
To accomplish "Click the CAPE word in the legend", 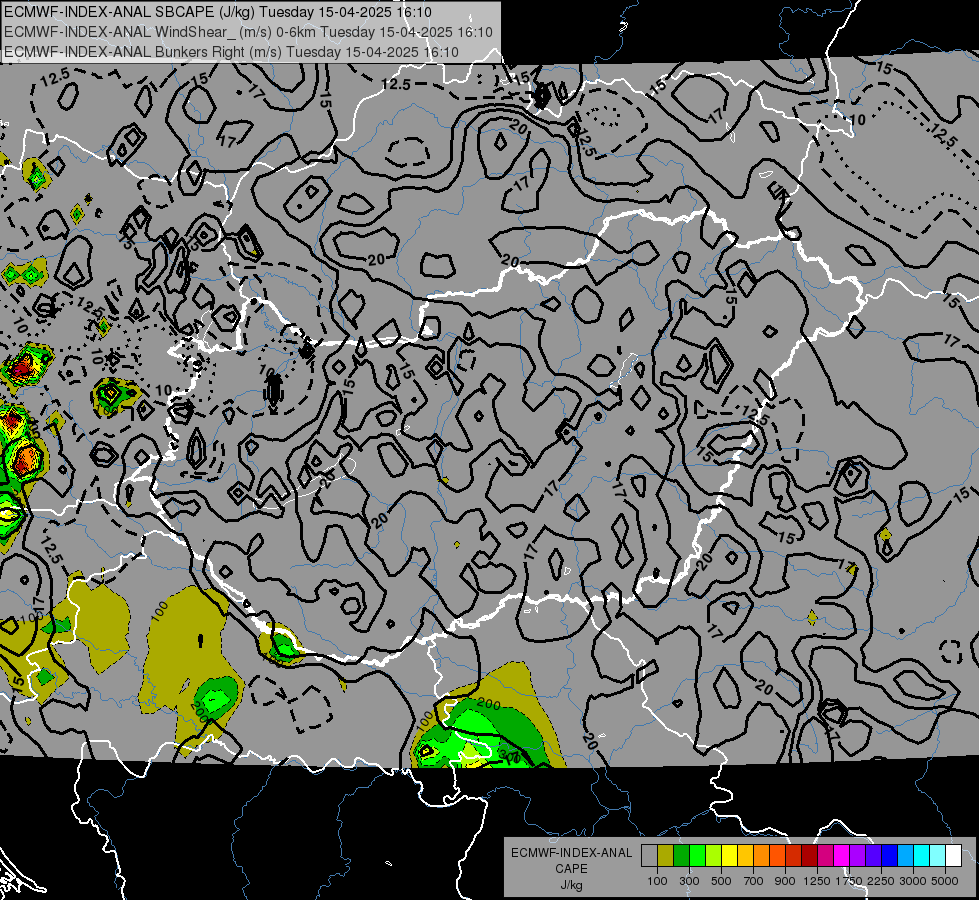I will [571, 869].
